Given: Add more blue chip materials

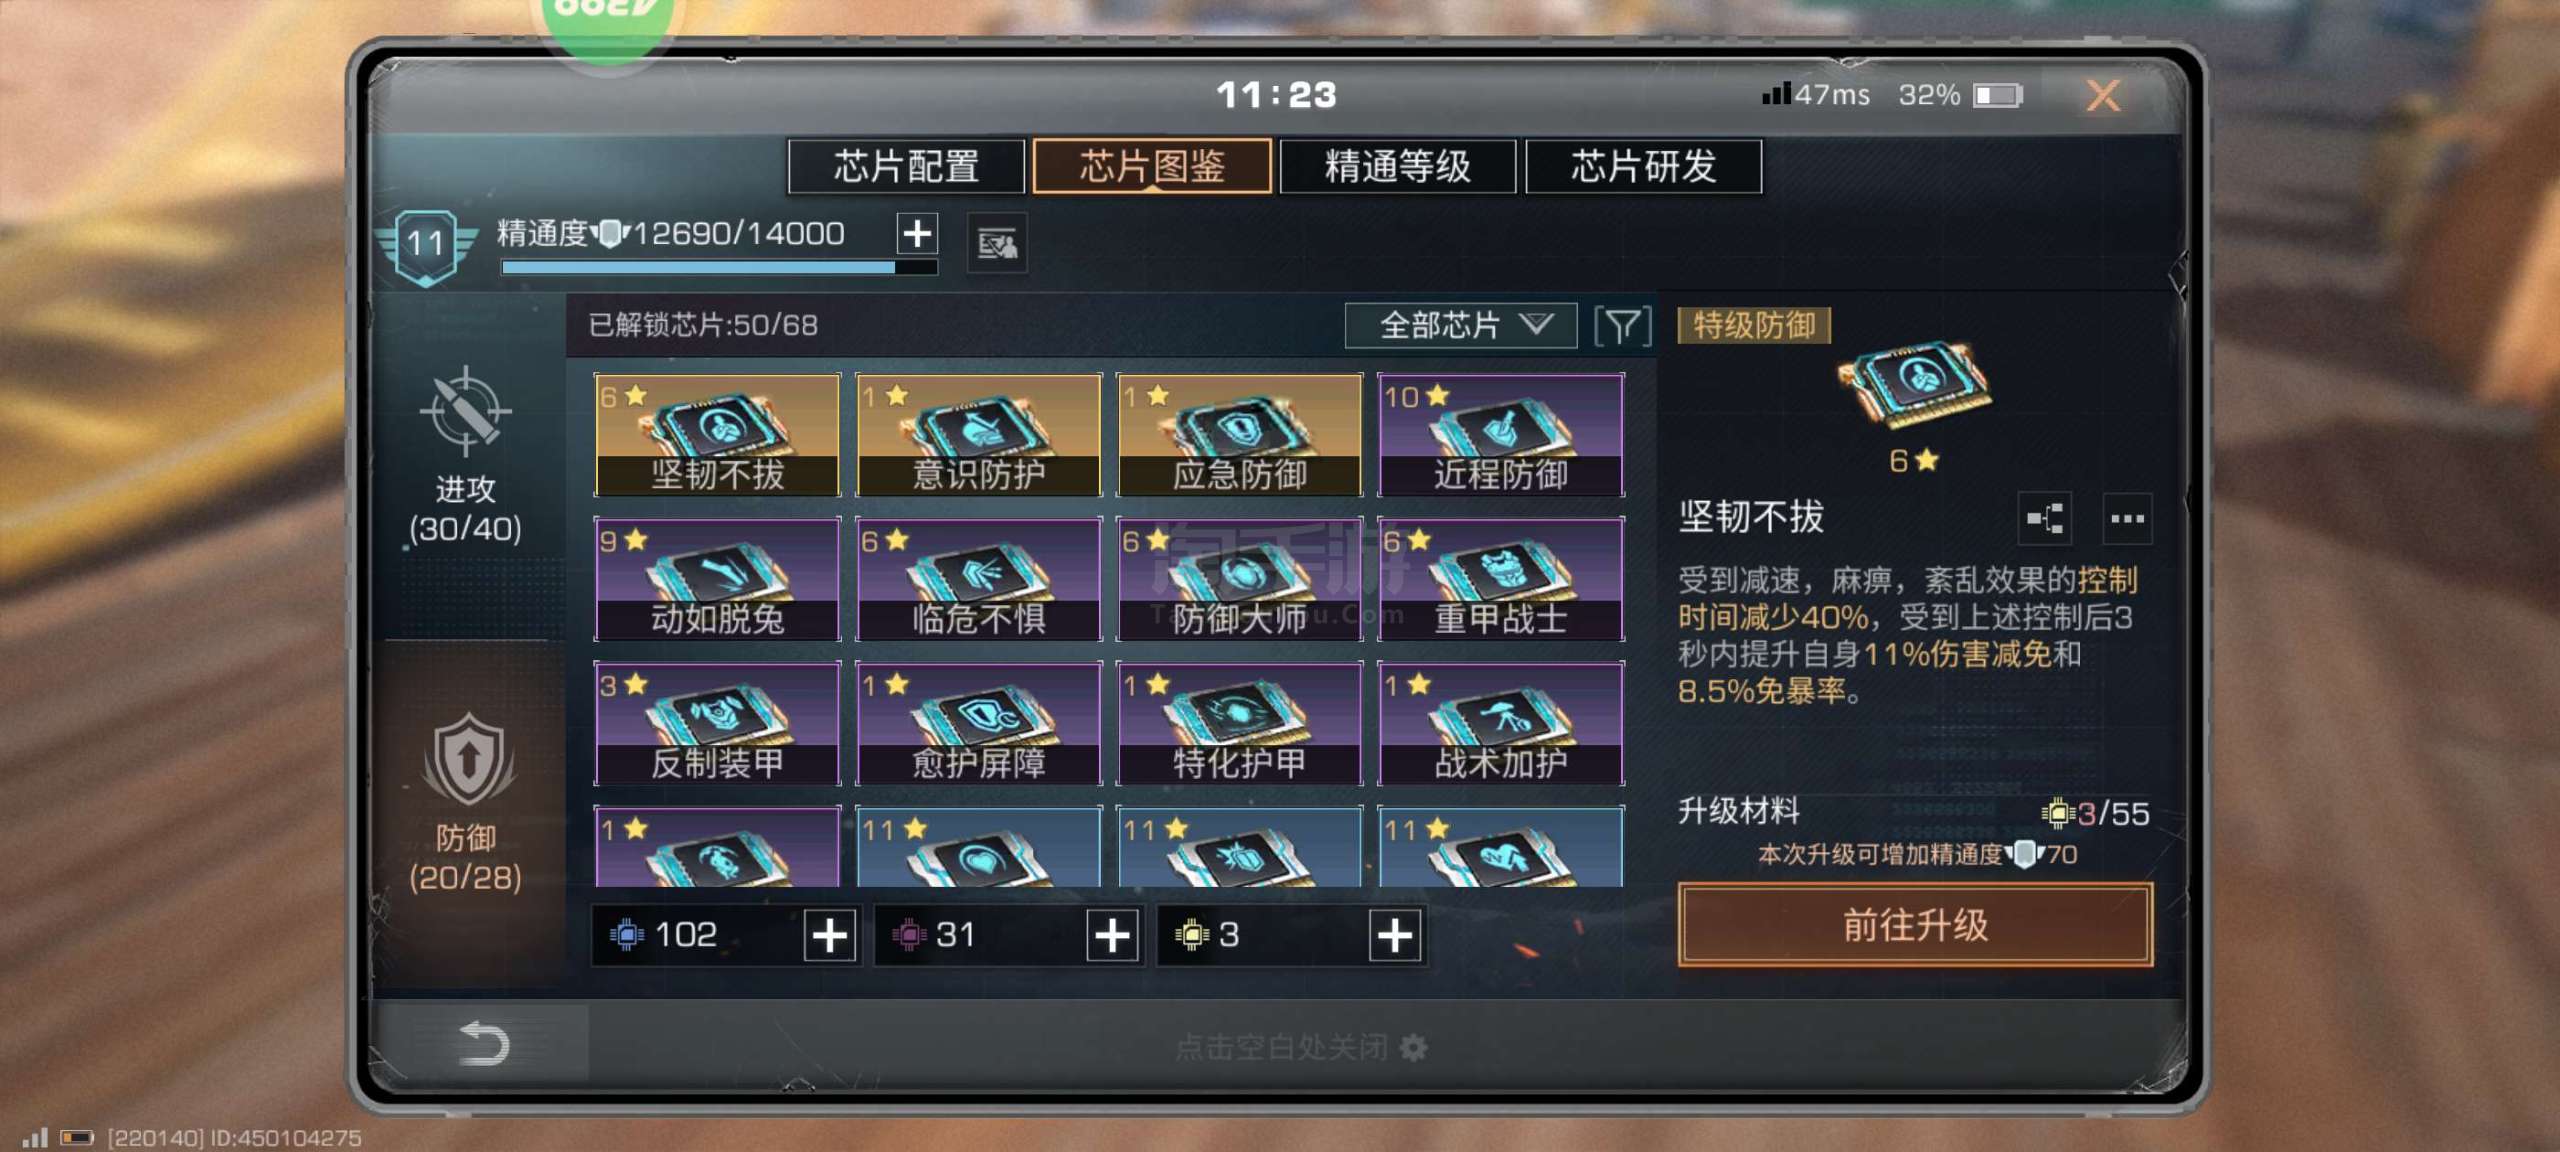Looking at the screenshot, I should [x=830, y=936].
